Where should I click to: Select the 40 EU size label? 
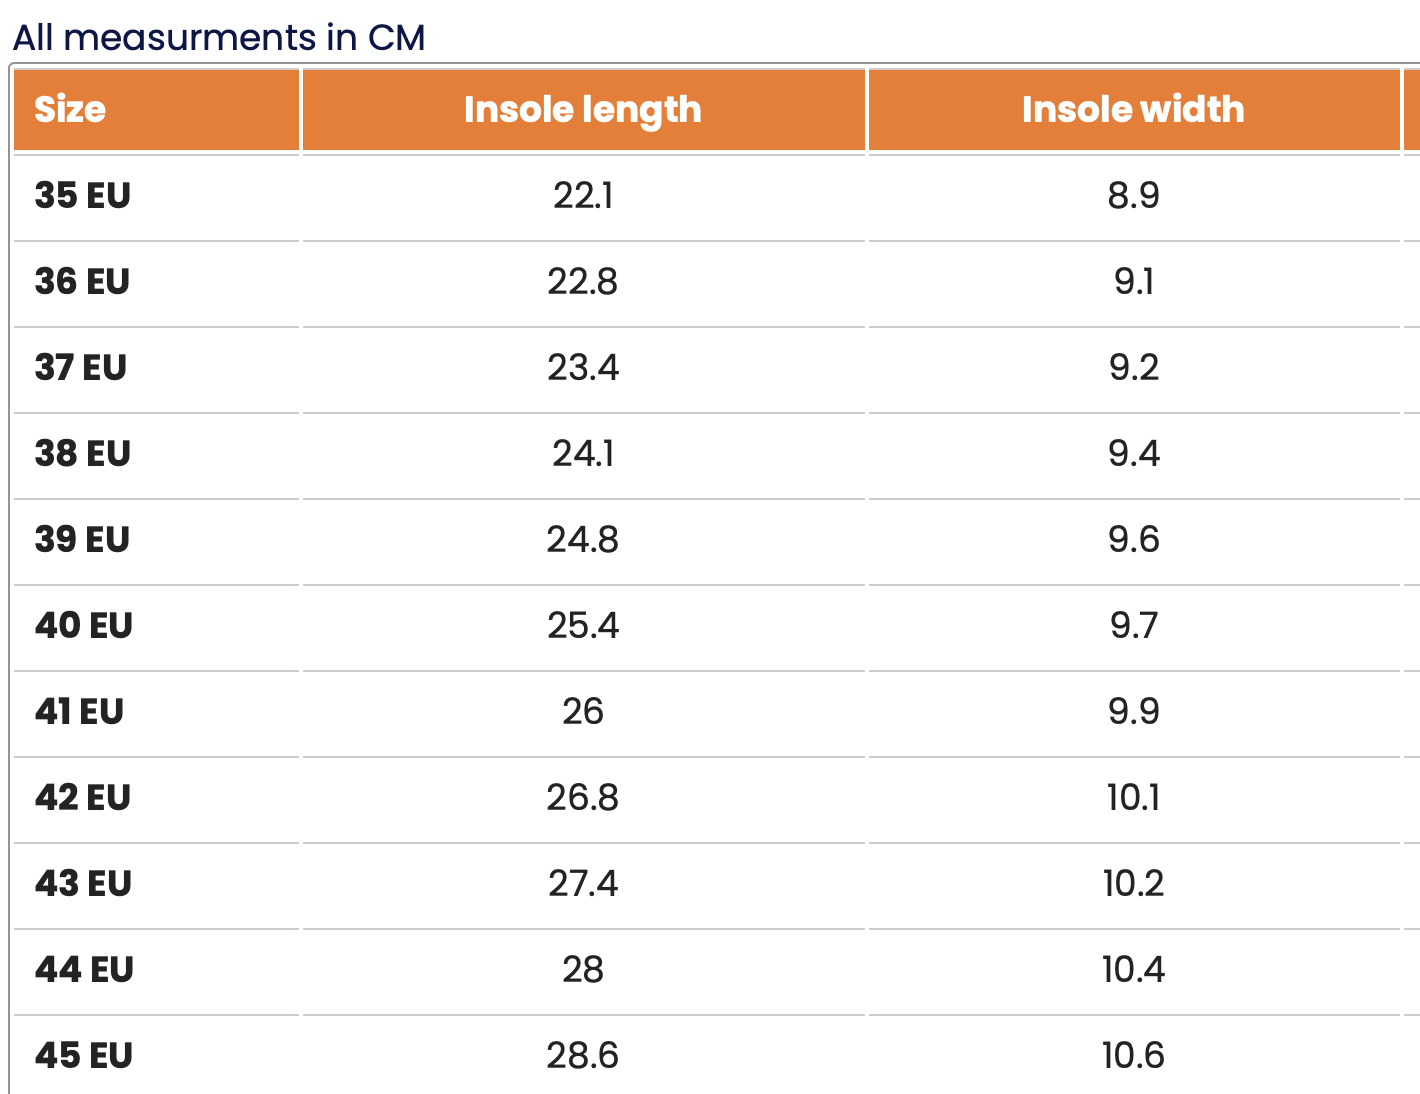click(x=84, y=625)
